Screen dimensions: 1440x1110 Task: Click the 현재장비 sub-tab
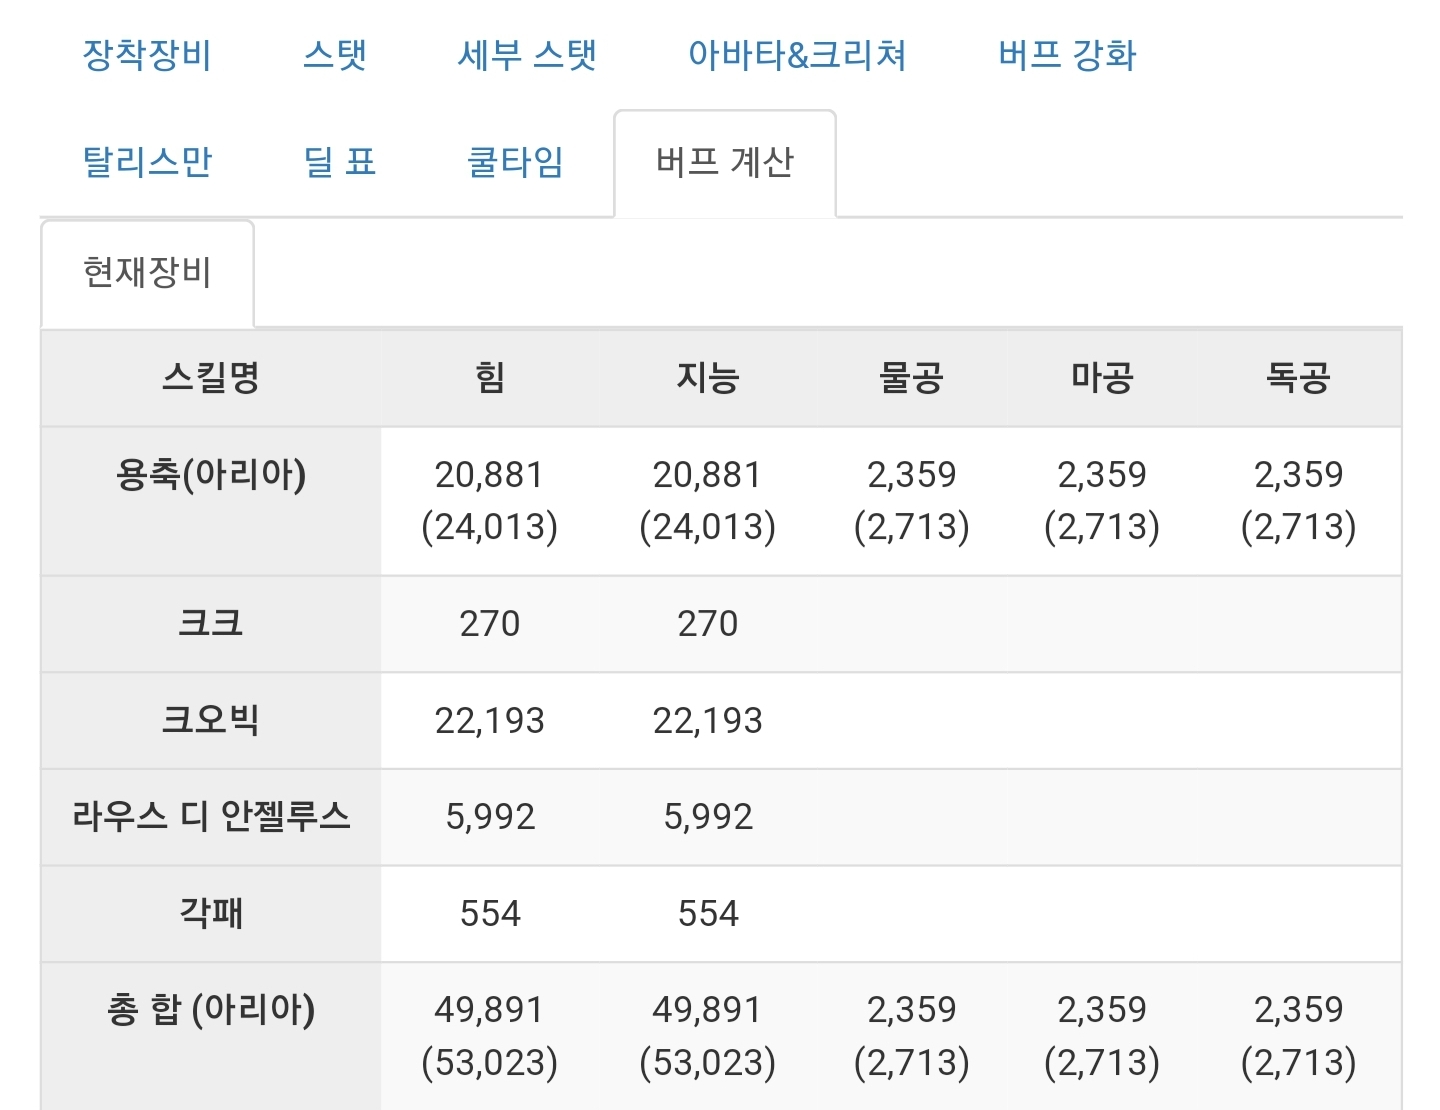click(147, 273)
